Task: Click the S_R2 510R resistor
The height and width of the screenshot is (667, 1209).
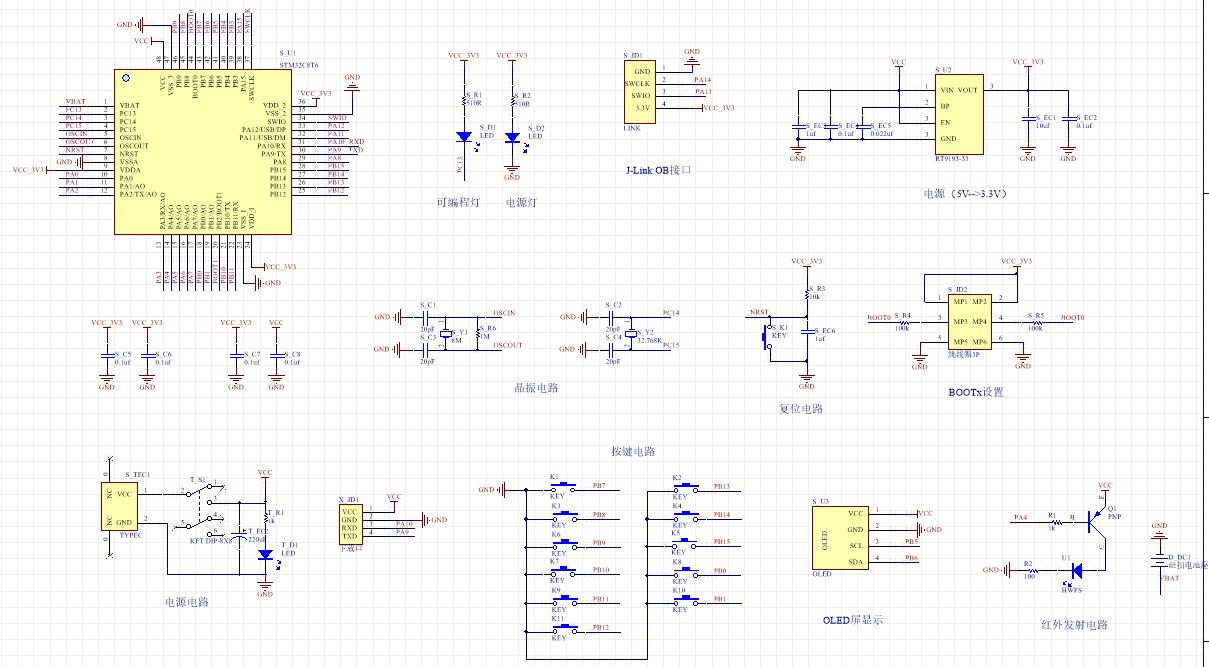Action: (513, 101)
